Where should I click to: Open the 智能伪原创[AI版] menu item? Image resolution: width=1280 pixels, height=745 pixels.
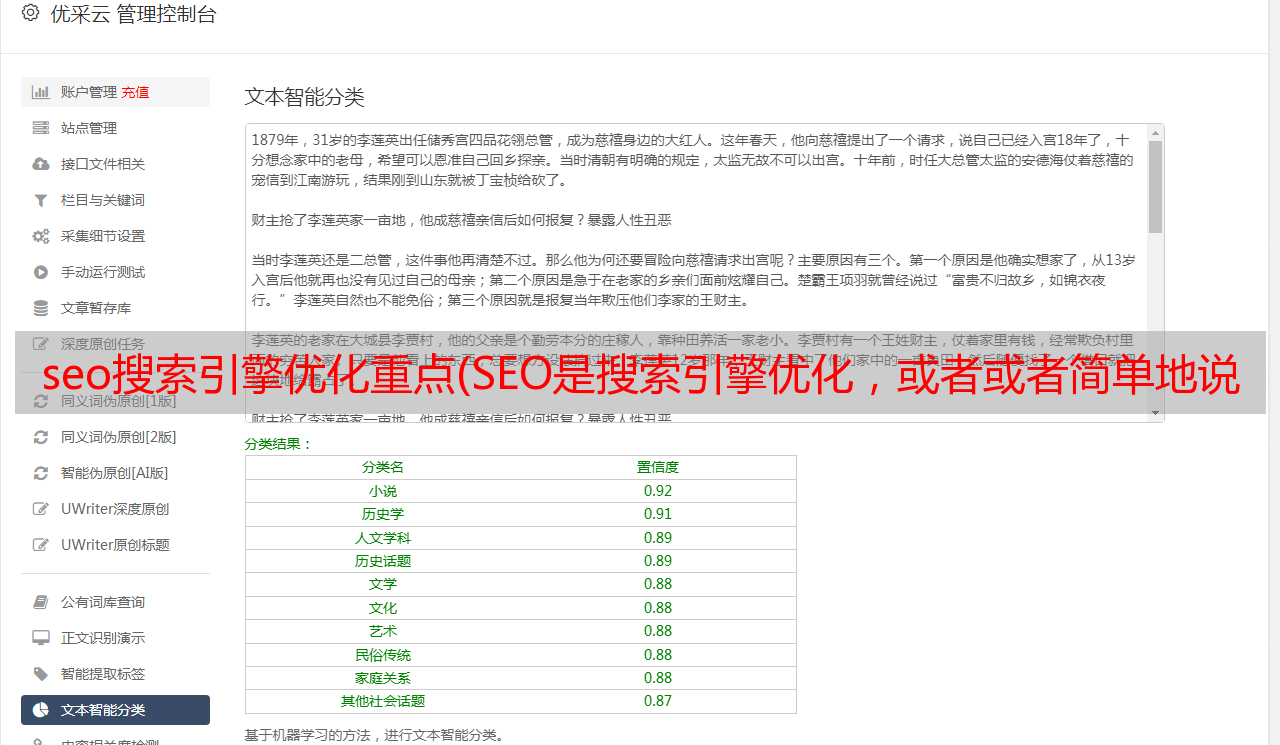click(x=114, y=473)
